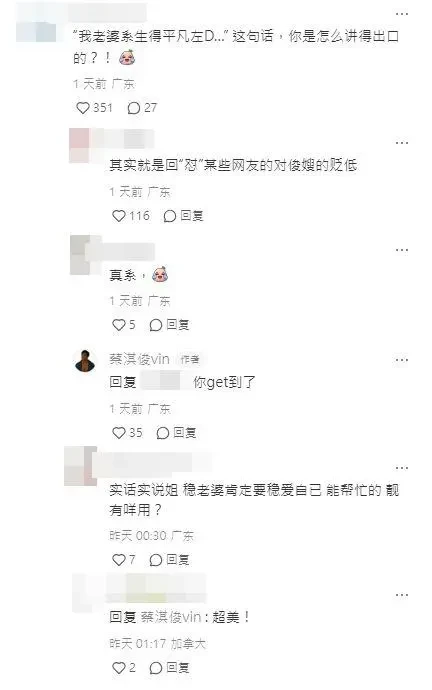Open more options for 蔡淇俊vin's reply
The width and height of the screenshot is (432, 690).
click(x=402, y=360)
